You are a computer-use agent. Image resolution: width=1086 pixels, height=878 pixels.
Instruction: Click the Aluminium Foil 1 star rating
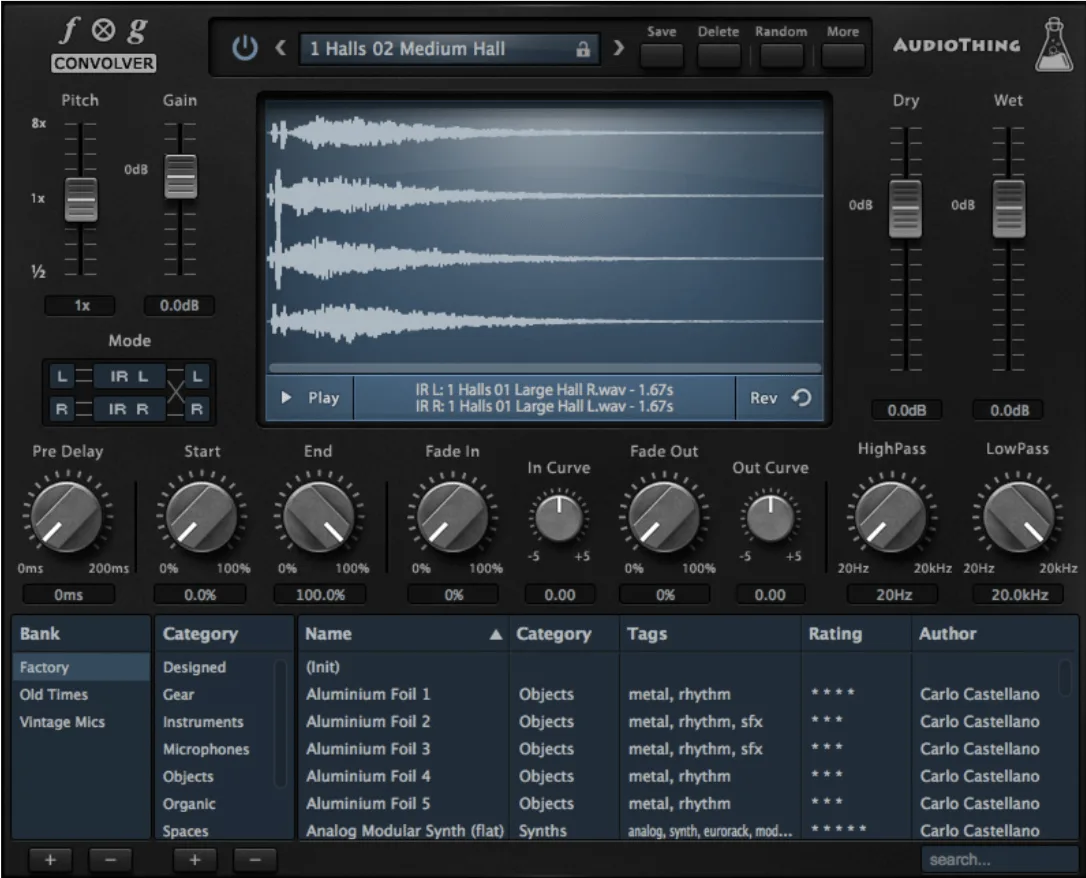coord(833,692)
